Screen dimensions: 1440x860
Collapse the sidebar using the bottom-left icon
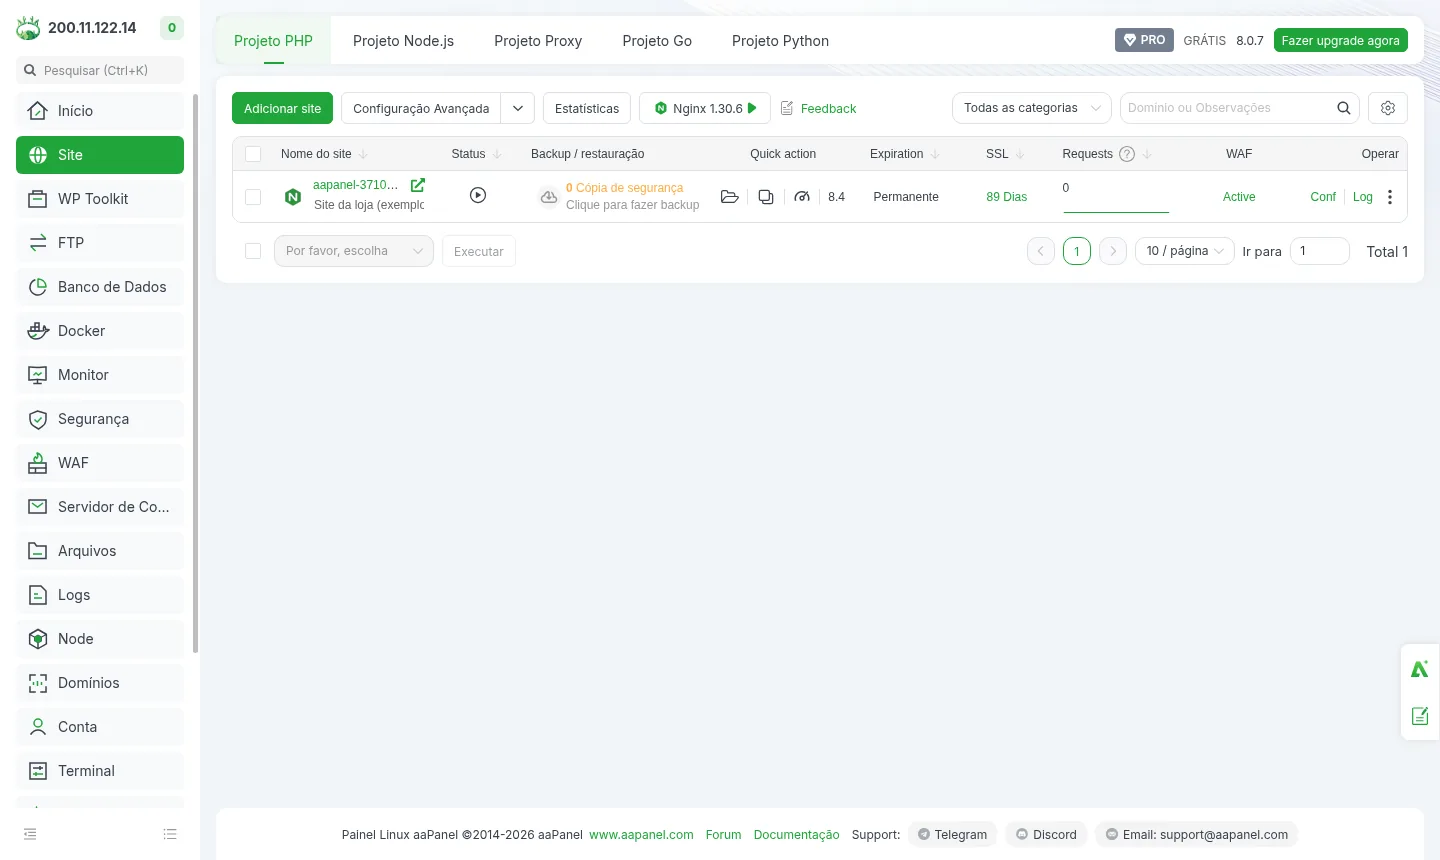[30, 834]
